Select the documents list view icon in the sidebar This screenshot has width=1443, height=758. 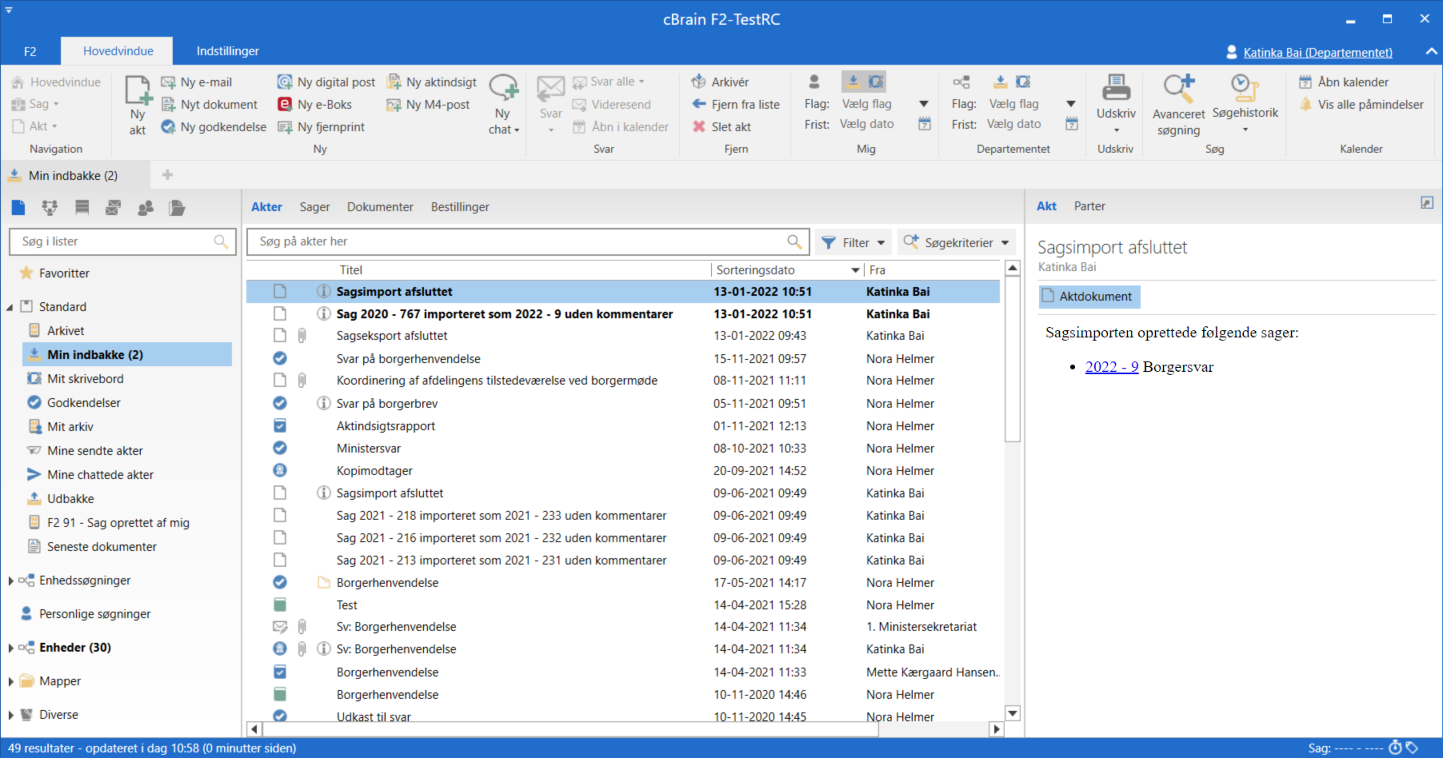pos(18,208)
